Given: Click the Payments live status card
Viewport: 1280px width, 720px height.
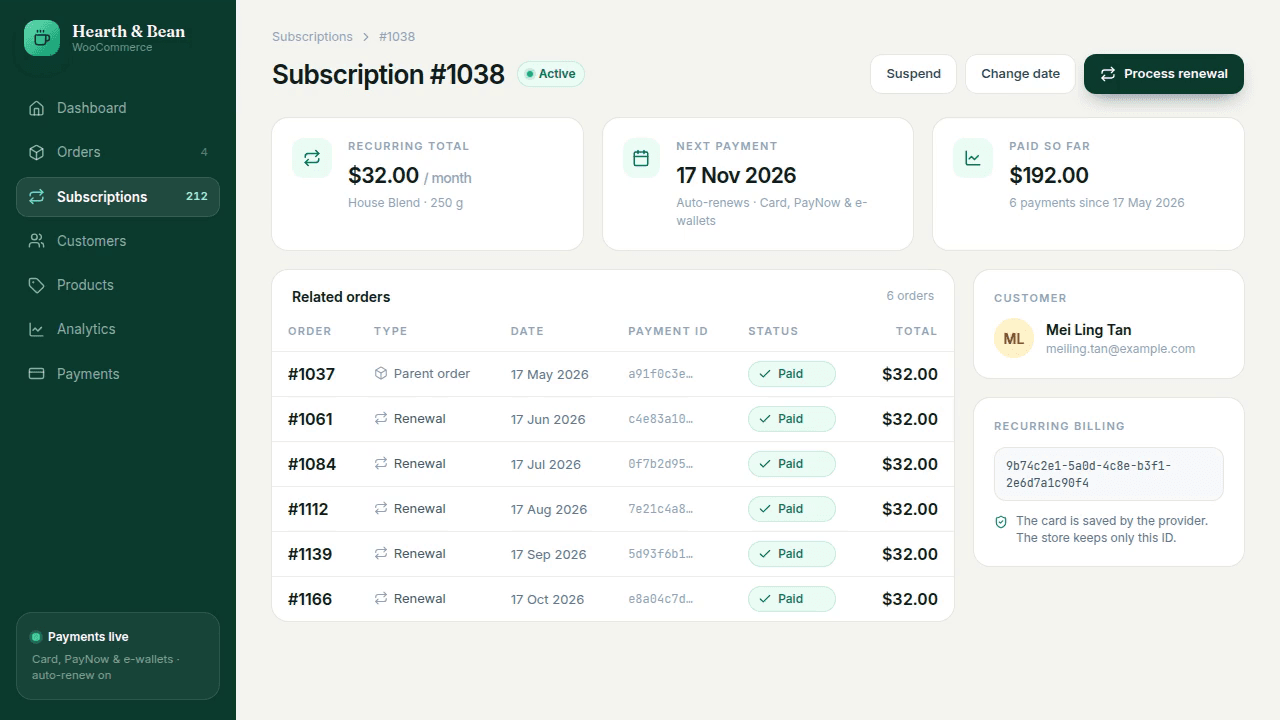Looking at the screenshot, I should click(x=118, y=656).
